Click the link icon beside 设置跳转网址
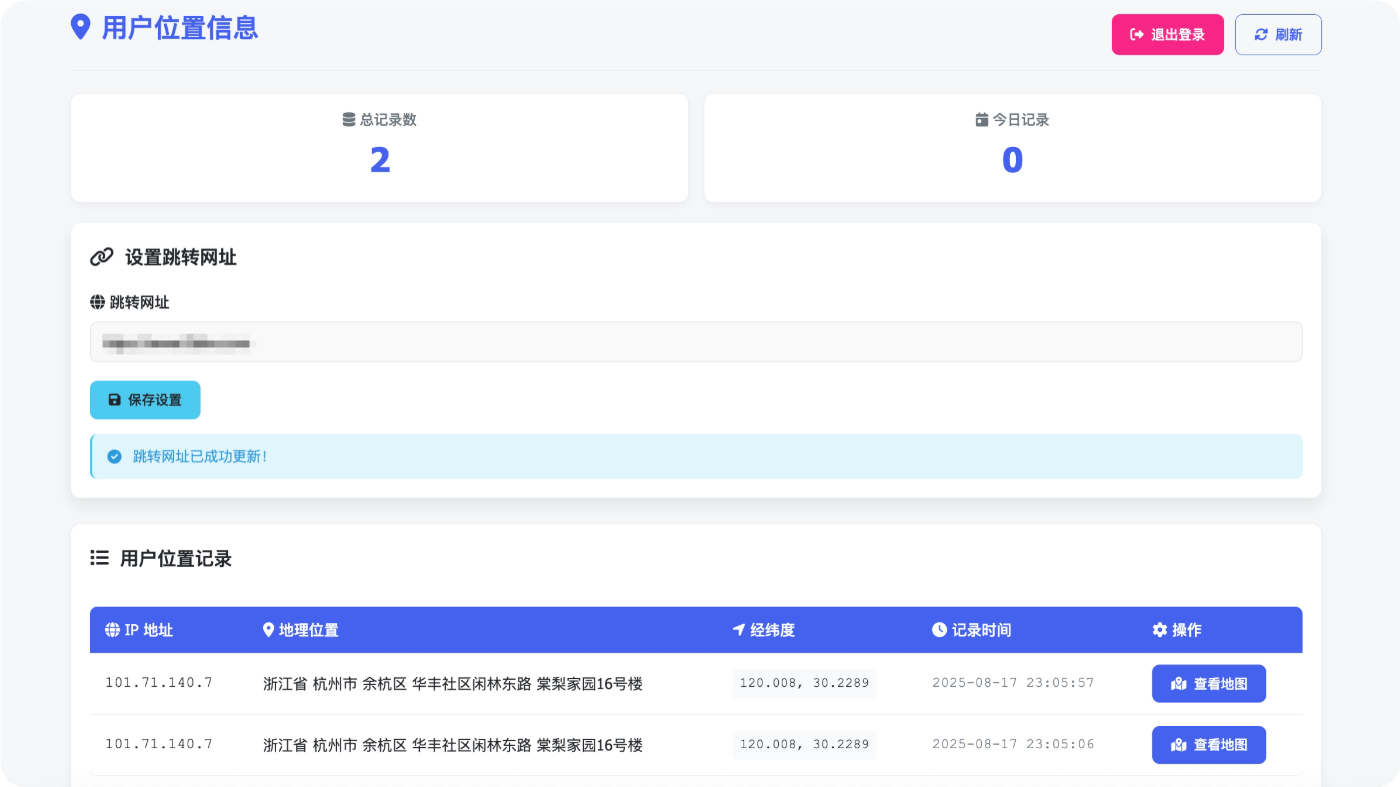The width and height of the screenshot is (1400, 787). click(x=100, y=257)
